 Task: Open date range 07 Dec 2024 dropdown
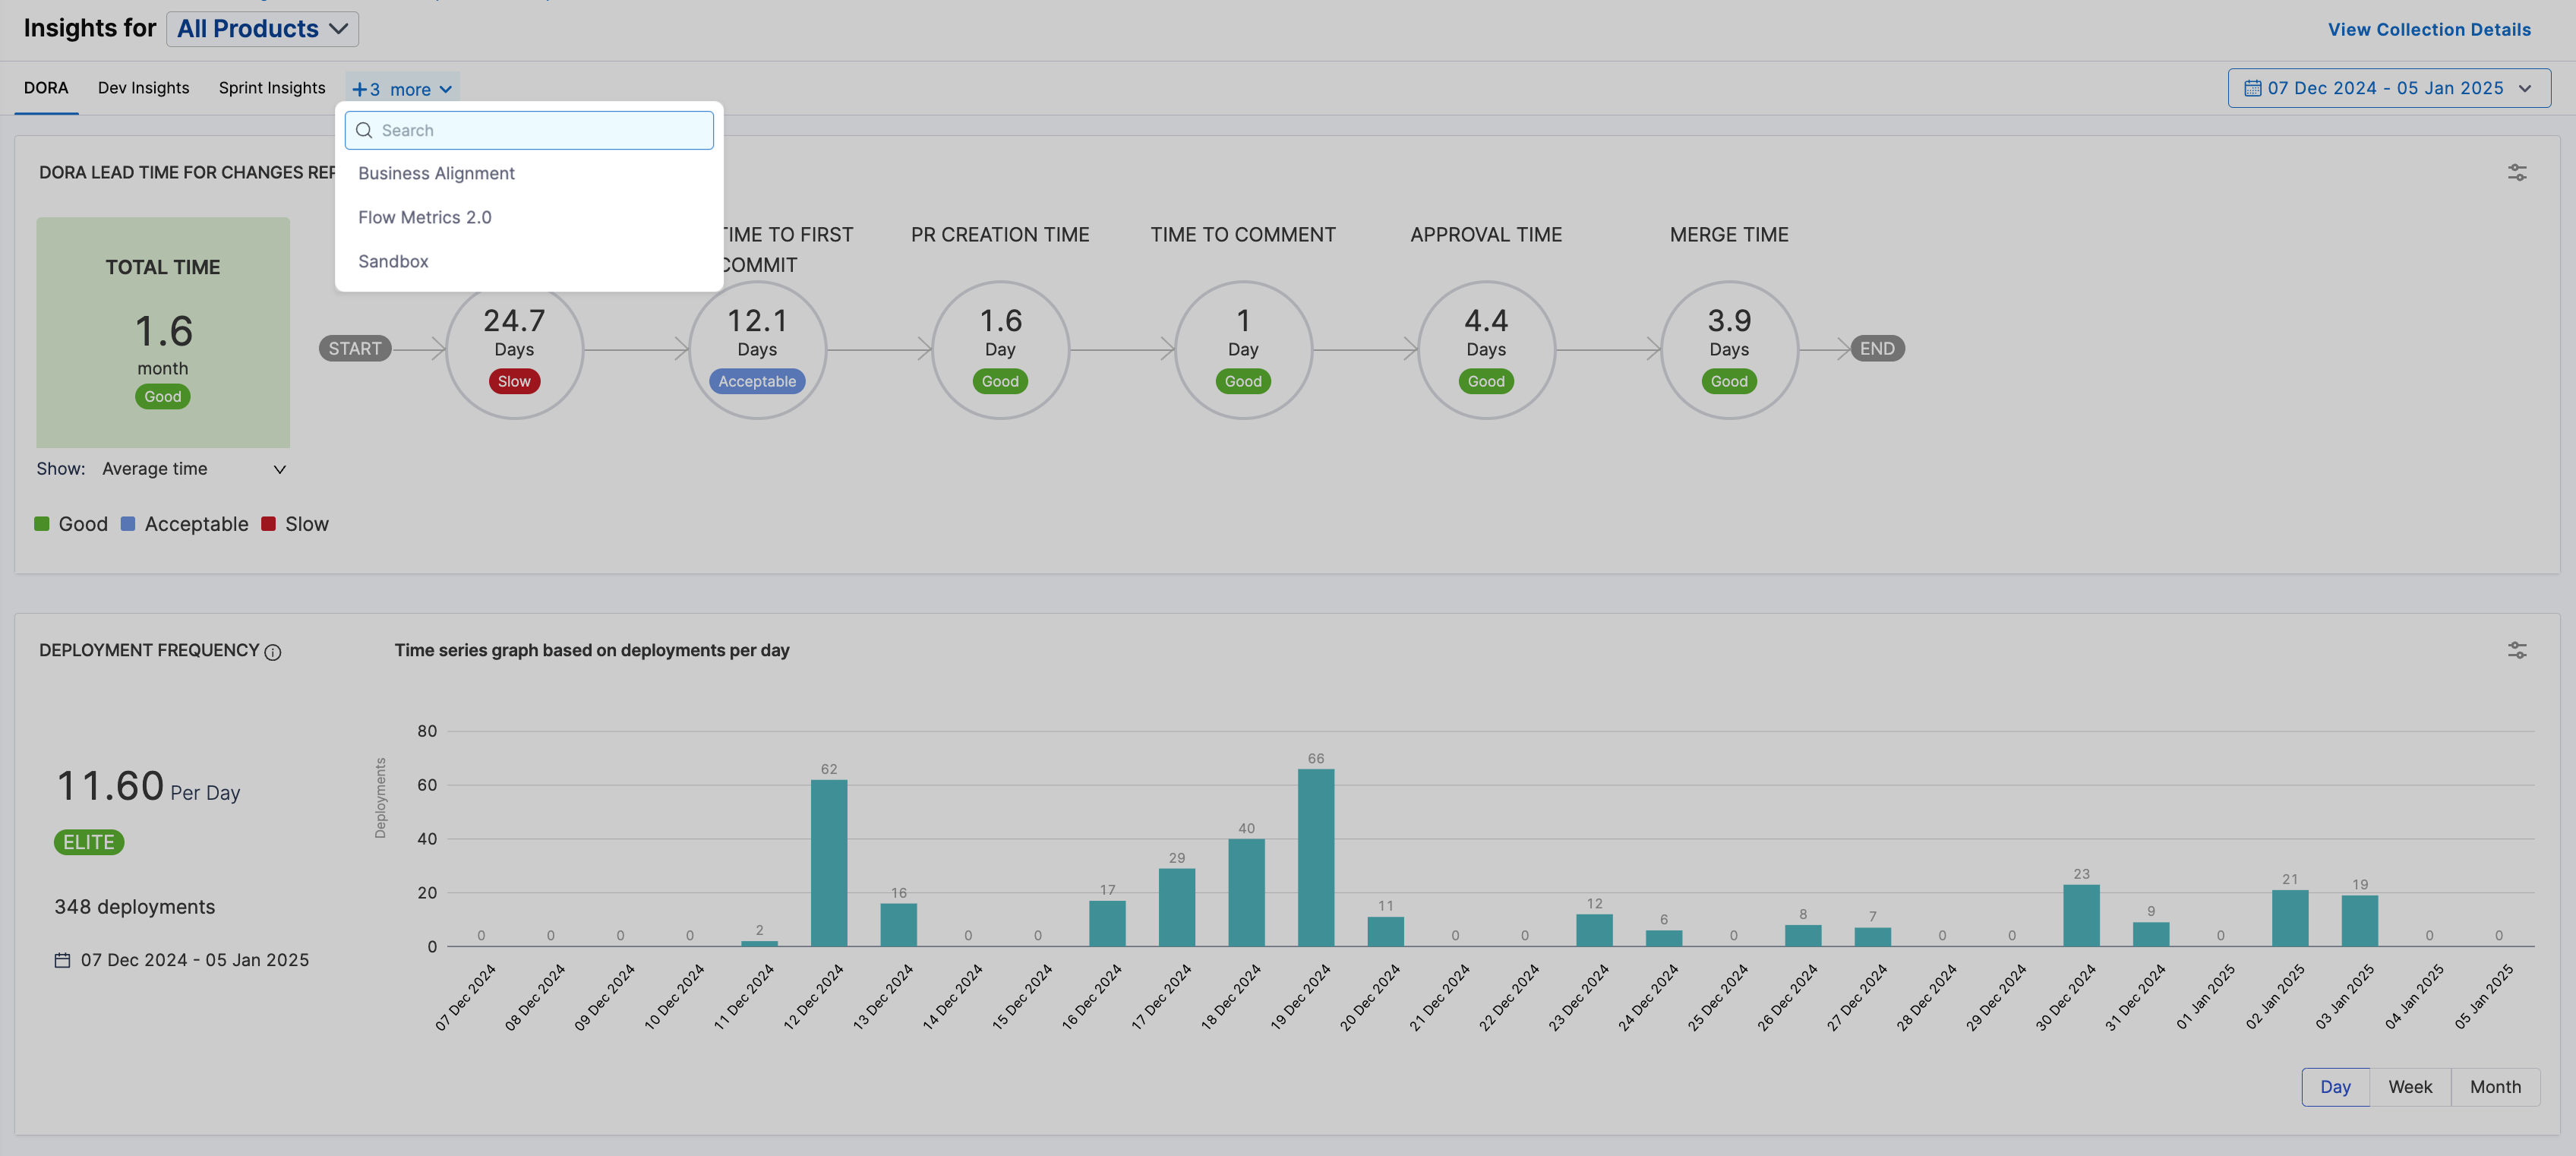click(2388, 88)
